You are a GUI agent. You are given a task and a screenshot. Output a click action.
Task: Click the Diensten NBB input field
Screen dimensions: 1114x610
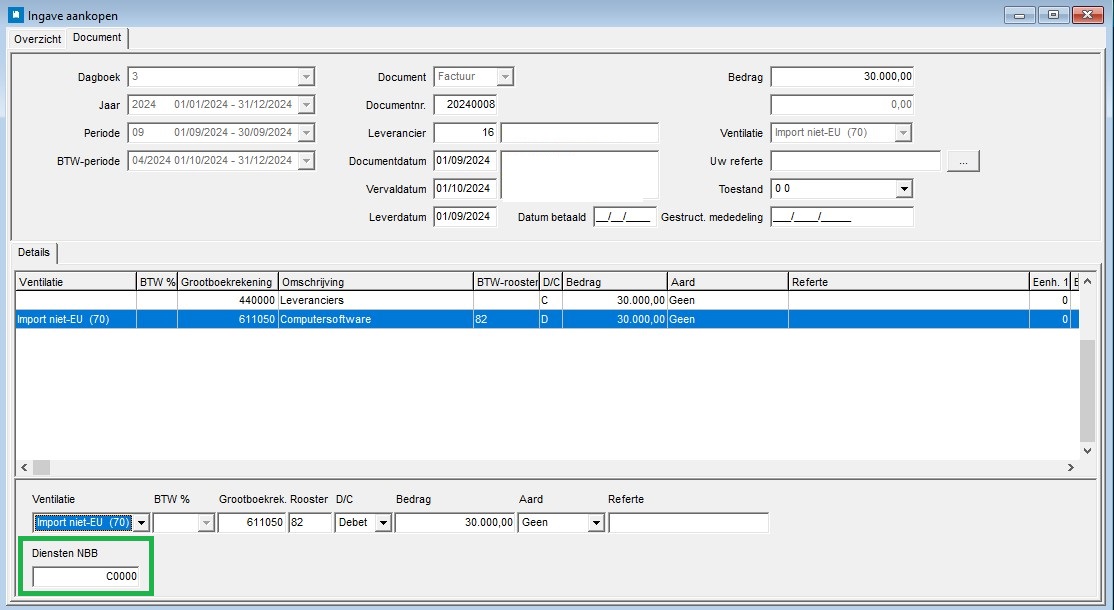(86, 577)
